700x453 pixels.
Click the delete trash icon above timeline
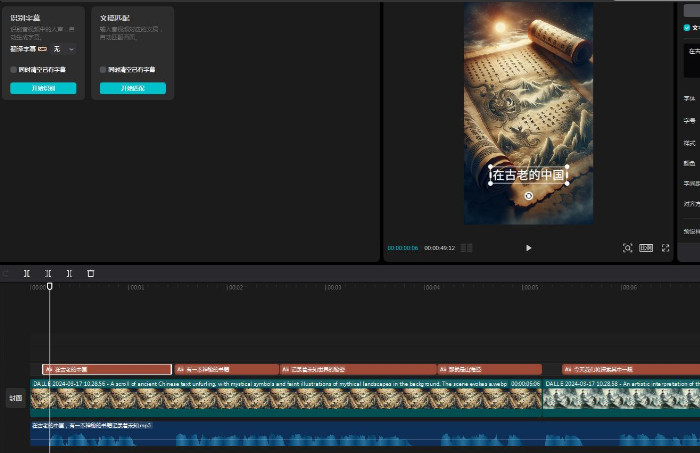[x=91, y=273]
